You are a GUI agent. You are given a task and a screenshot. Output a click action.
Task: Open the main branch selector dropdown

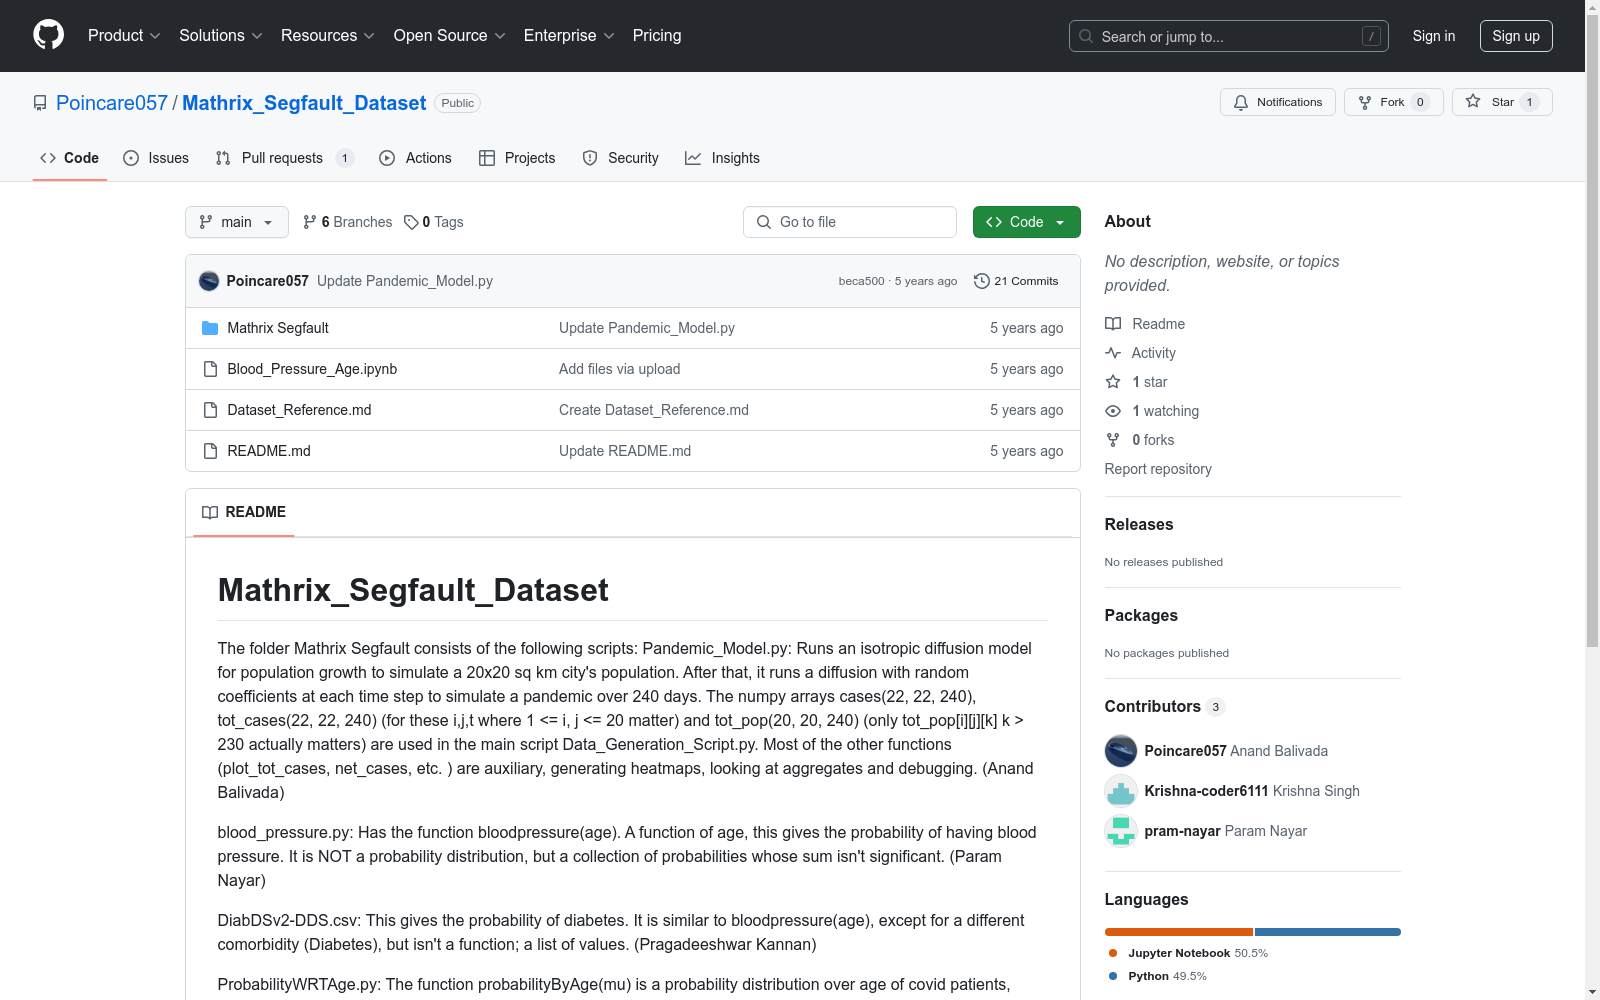[237, 222]
